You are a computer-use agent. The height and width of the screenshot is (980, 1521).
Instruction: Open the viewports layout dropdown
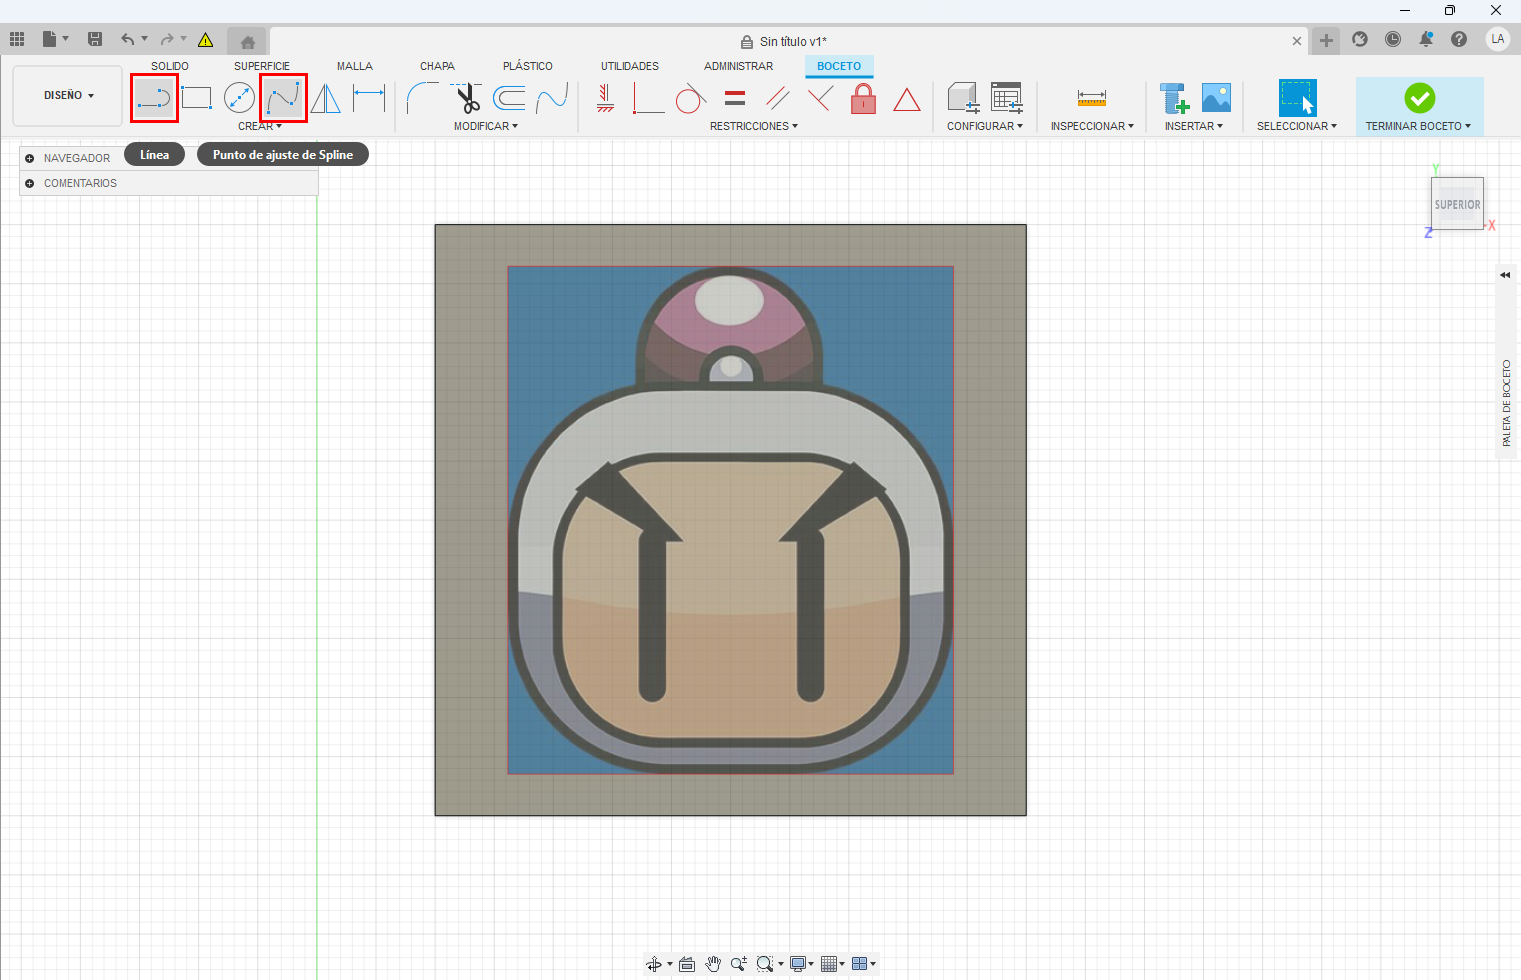tap(864, 964)
